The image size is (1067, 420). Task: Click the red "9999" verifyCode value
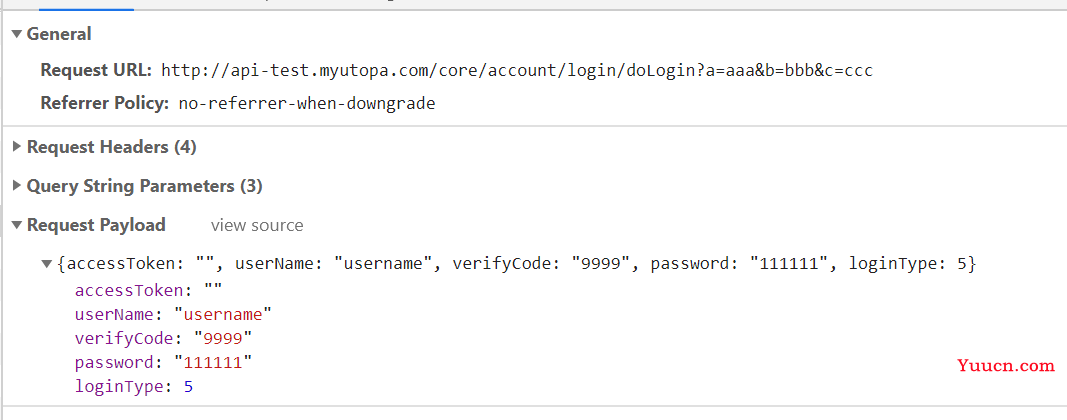223,338
